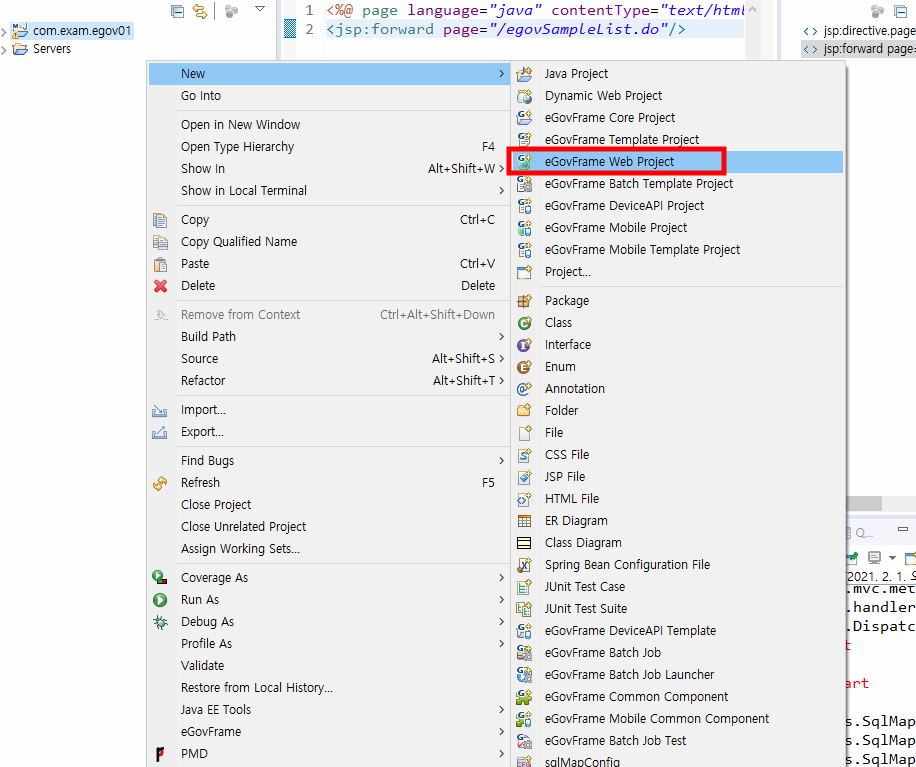Open Package Explorer view menu dropdown triangle
Viewport: 916px width, 767px height.
coord(261,9)
